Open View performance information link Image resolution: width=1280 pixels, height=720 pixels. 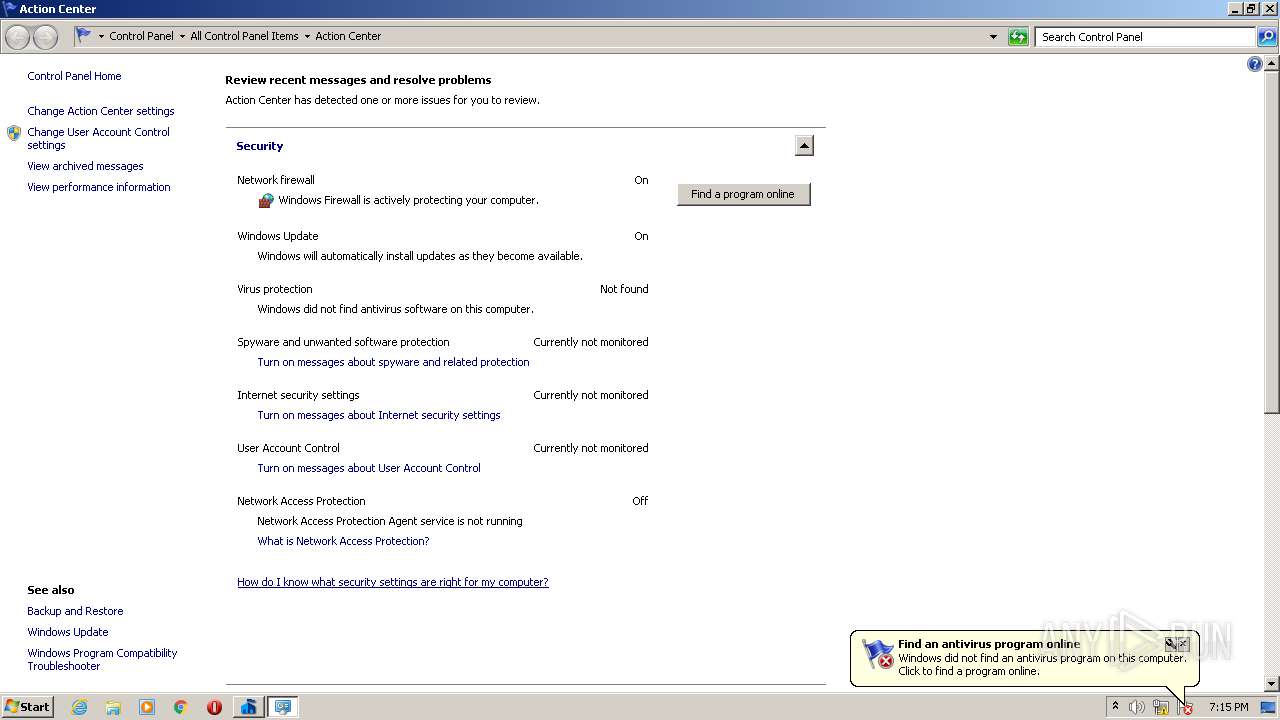tap(99, 187)
